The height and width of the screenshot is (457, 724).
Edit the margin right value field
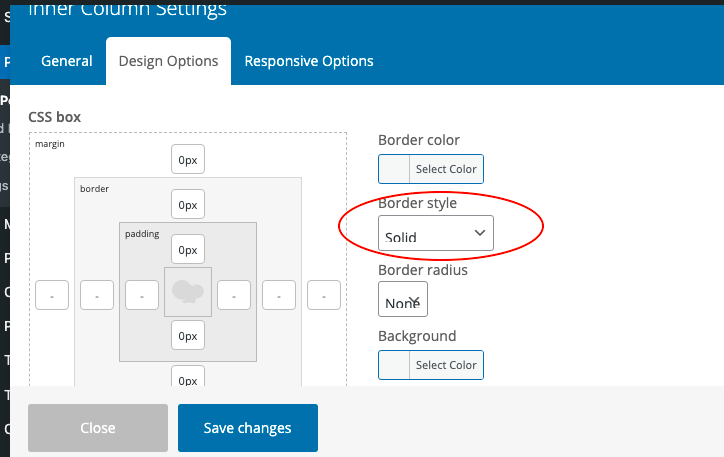click(324, 295)
